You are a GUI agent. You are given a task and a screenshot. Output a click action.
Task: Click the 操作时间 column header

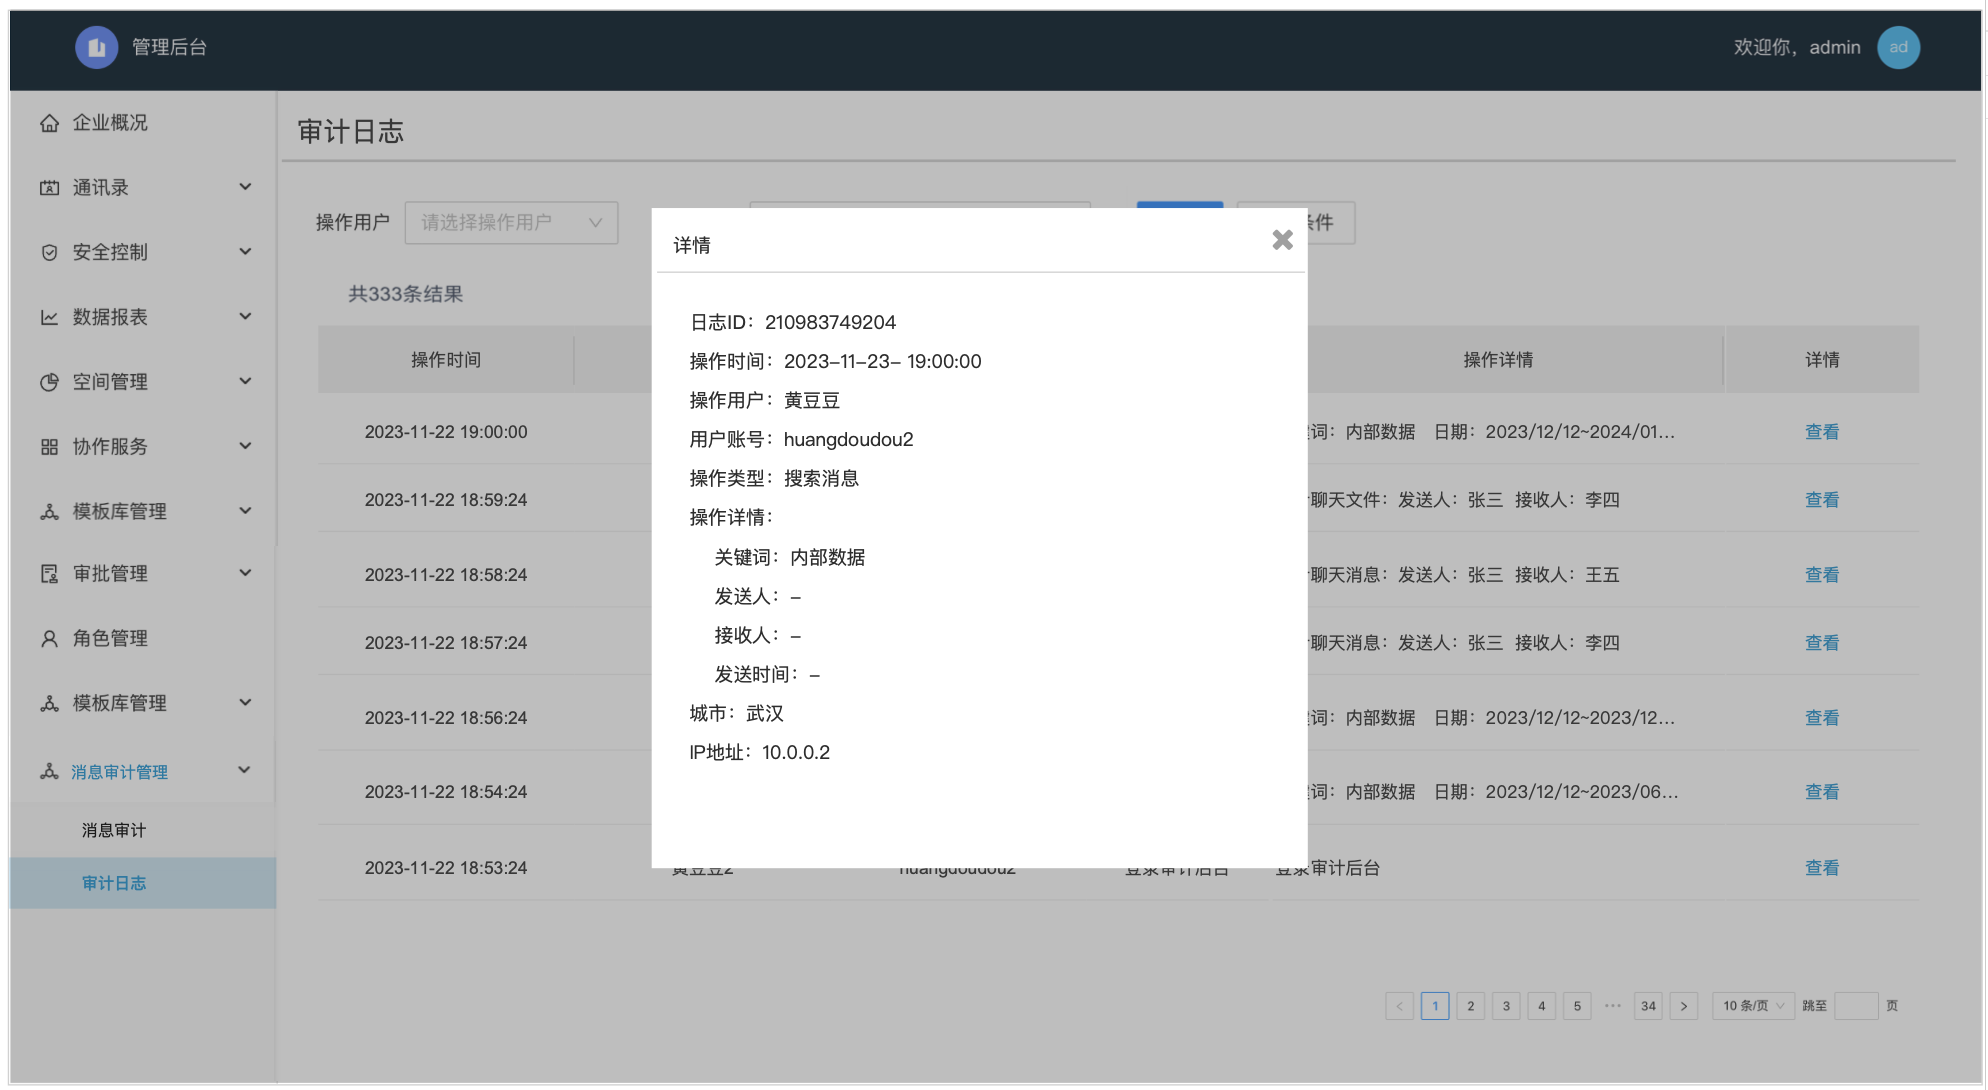[x=446, y=360]
